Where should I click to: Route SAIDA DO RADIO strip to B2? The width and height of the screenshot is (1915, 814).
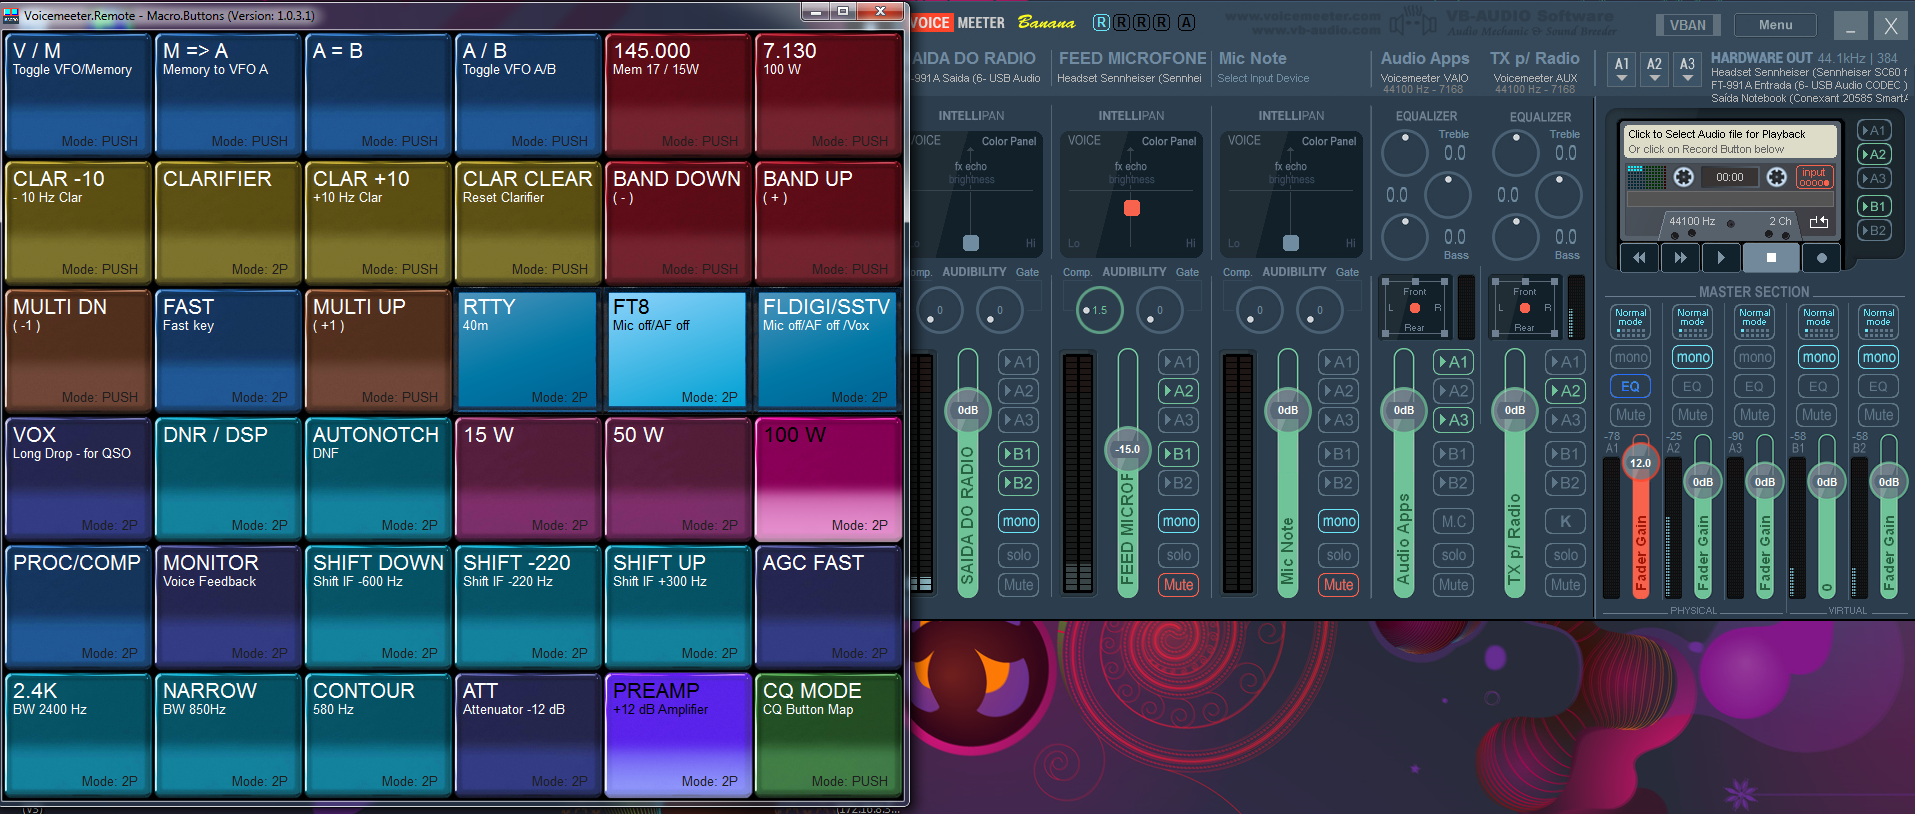1019,483
